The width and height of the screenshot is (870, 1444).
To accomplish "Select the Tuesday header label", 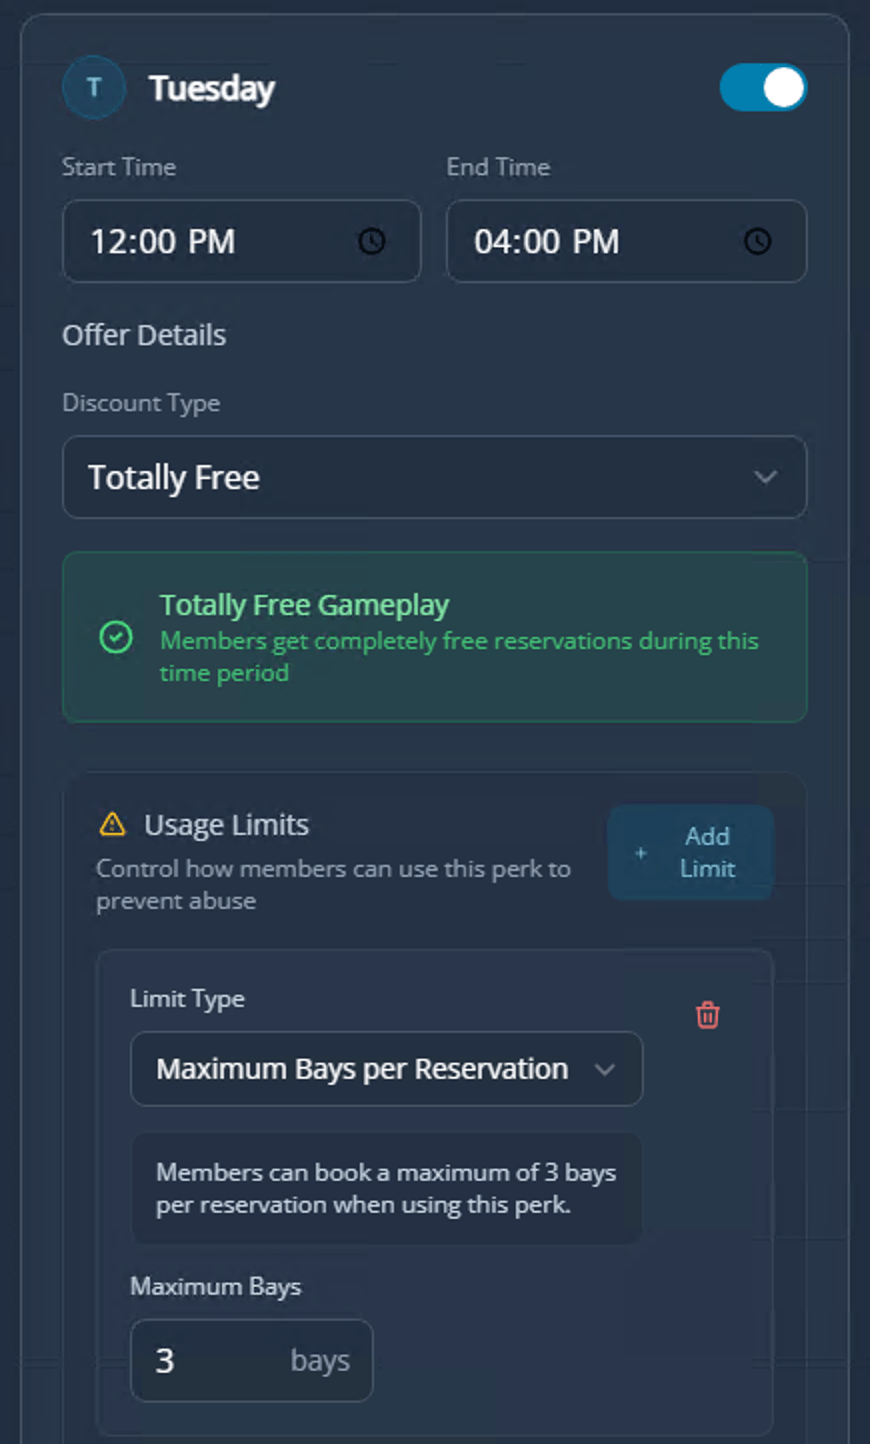I will [x=211, y=87].
